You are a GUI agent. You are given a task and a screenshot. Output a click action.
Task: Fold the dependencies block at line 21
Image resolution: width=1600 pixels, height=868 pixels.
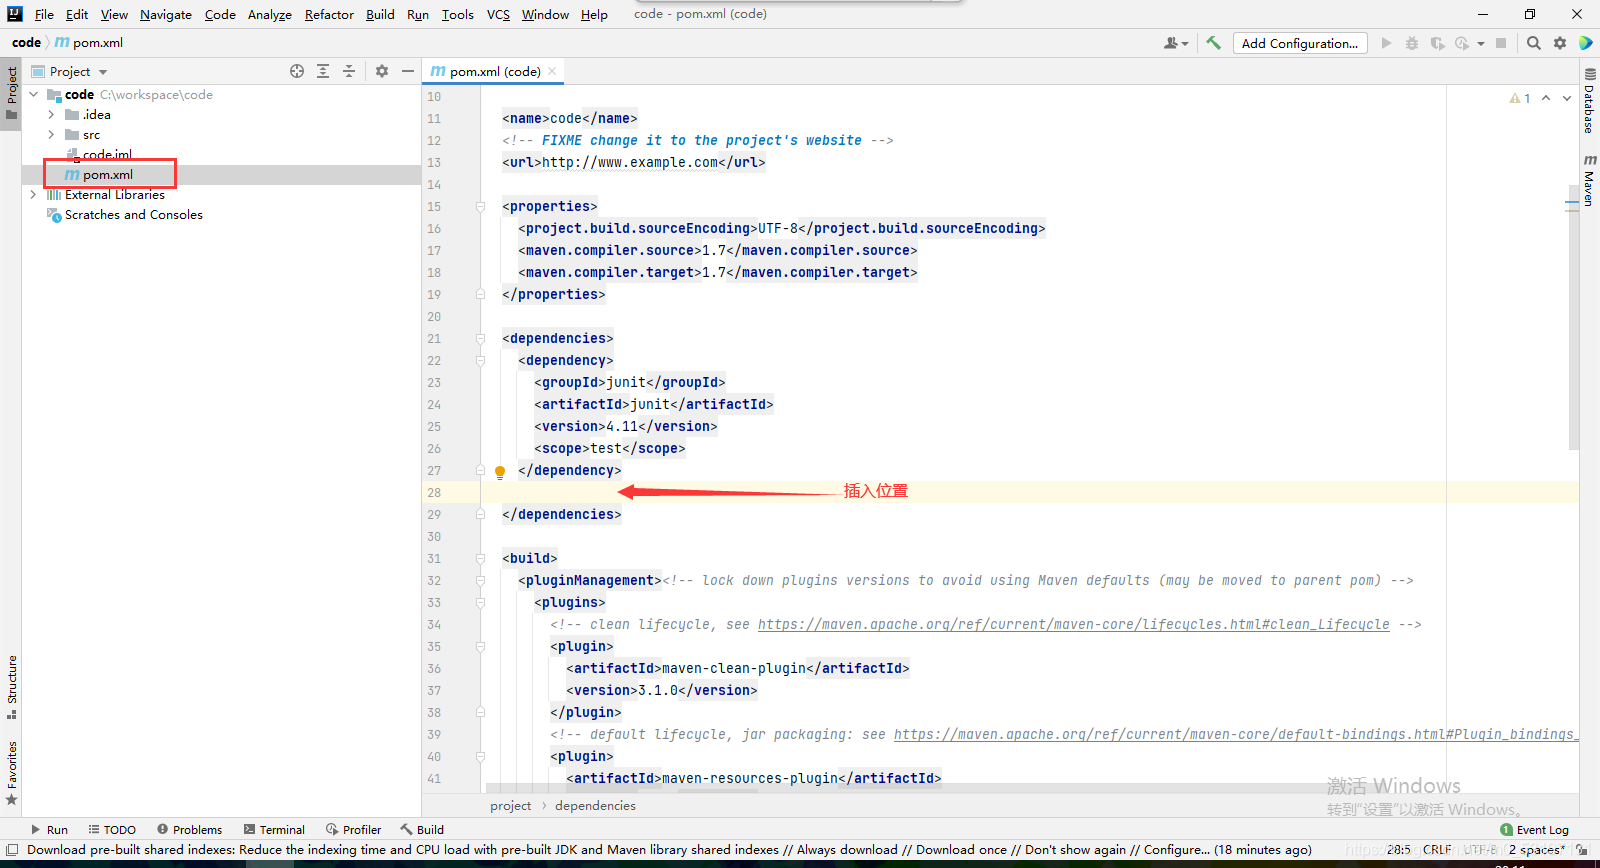click(480, 339)
